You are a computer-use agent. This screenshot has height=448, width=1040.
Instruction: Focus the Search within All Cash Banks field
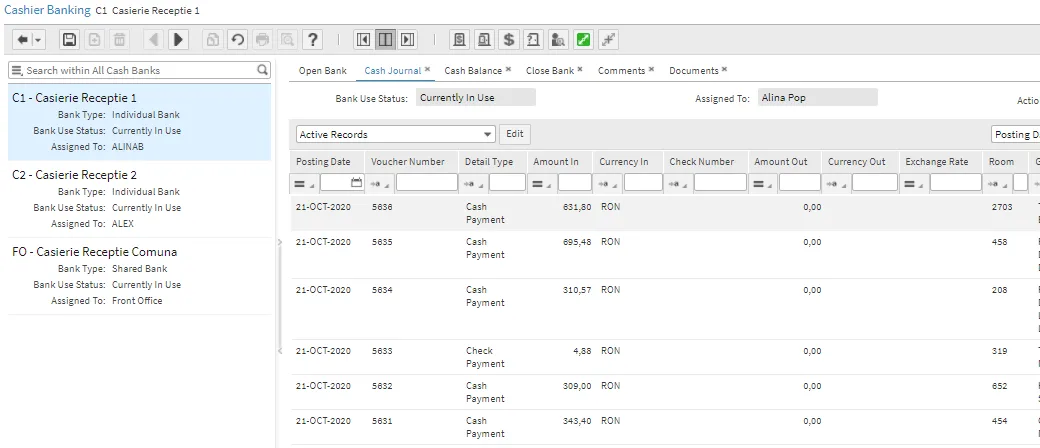coord(140,70)
